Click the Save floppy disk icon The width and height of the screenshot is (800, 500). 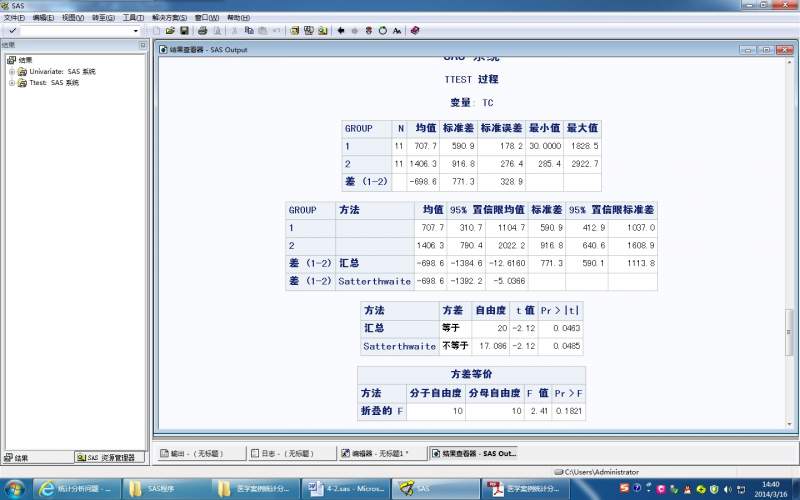click(x=185, y=31)
